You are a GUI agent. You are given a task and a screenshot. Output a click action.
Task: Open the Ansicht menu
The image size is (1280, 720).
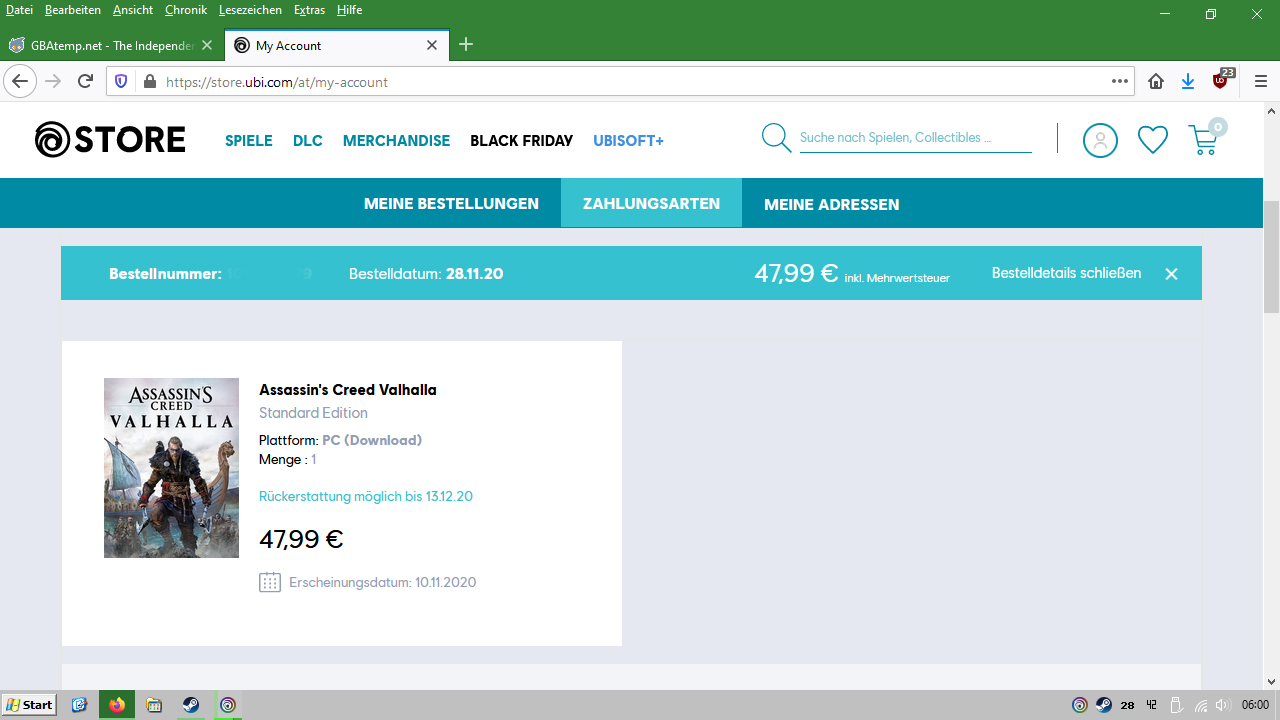133,10
